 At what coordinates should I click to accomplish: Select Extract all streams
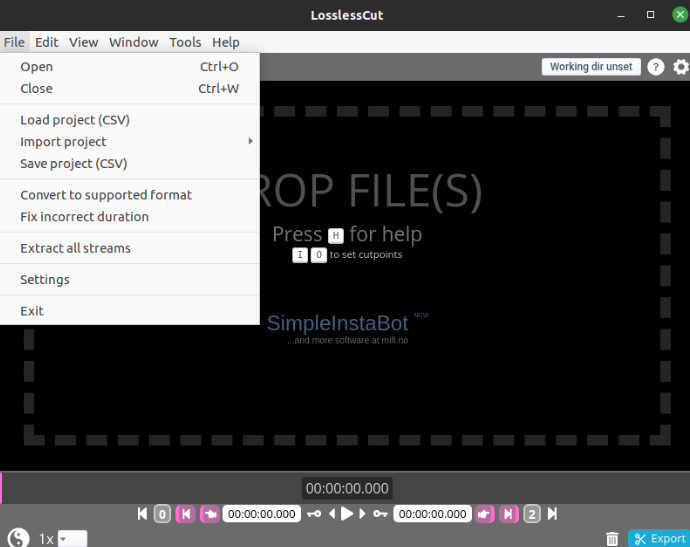[130, 248]
